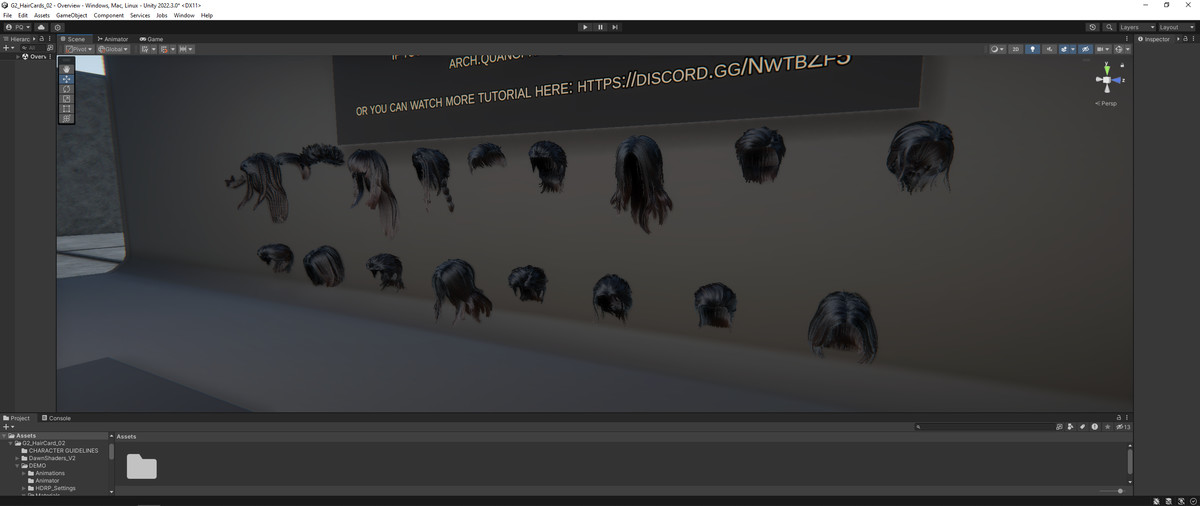Click the Pause button
This screenshot has width=1200, height=506.
(600, 27)
